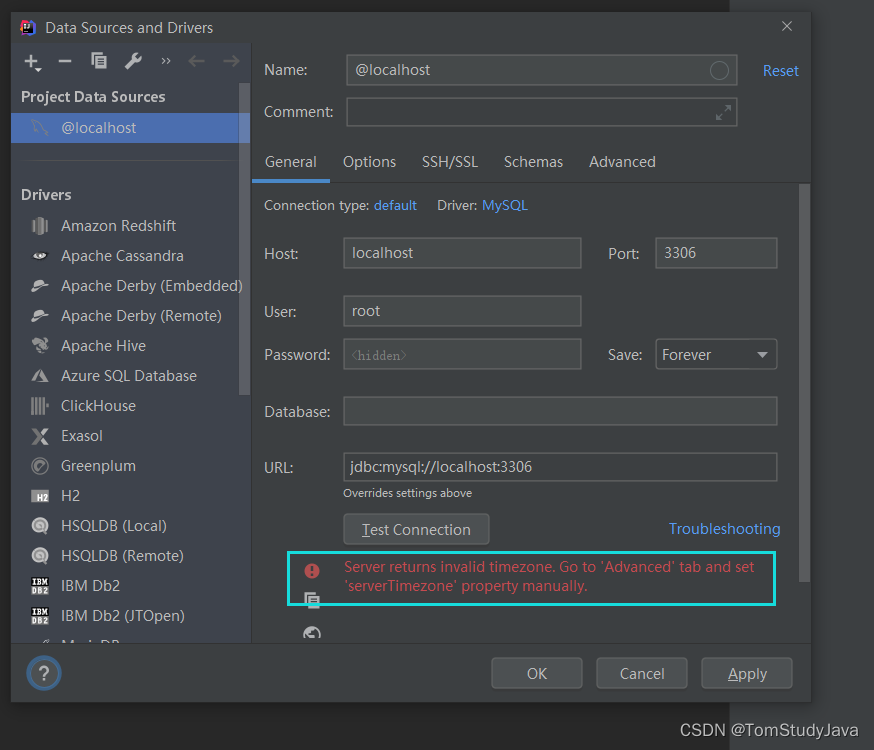Screen dimensions: 874x750
Task: Open help with question mark button
Action: tap(44, 674)
